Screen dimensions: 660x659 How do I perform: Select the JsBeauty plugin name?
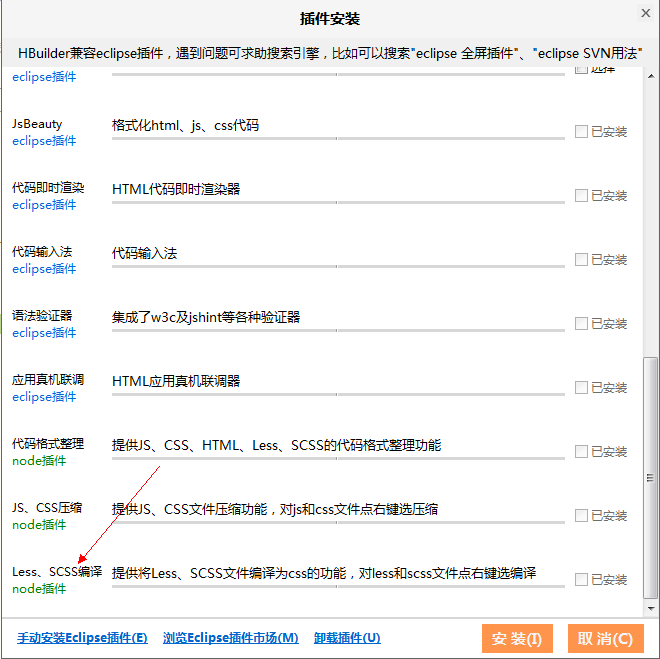coord(37,124)
